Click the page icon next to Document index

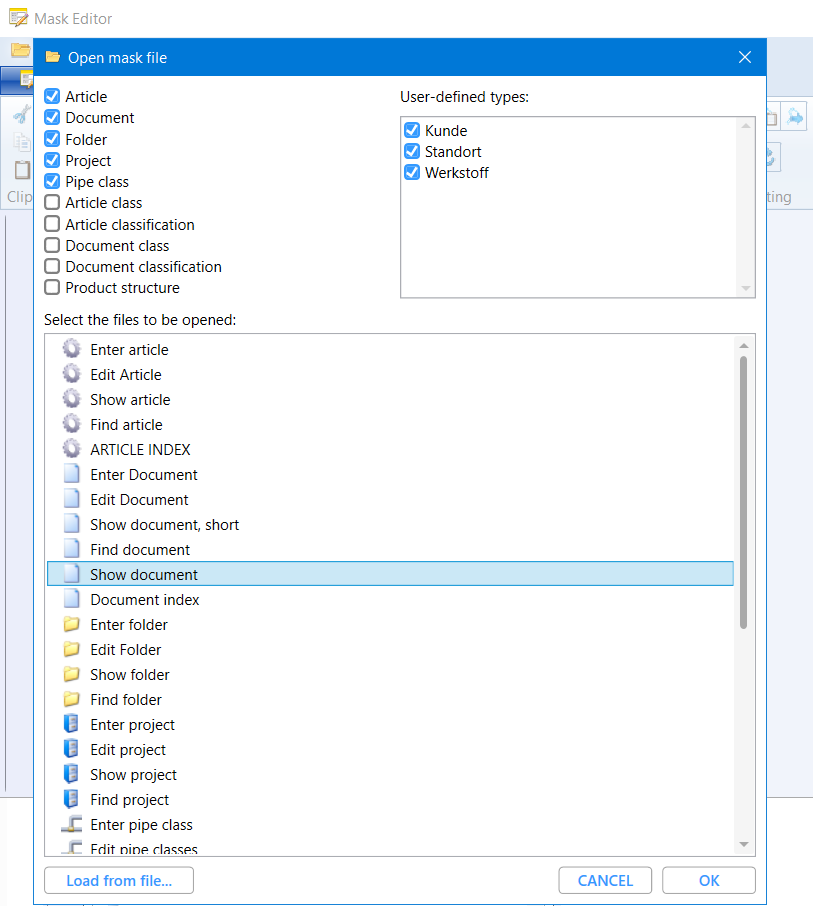[x=71, y=599]
